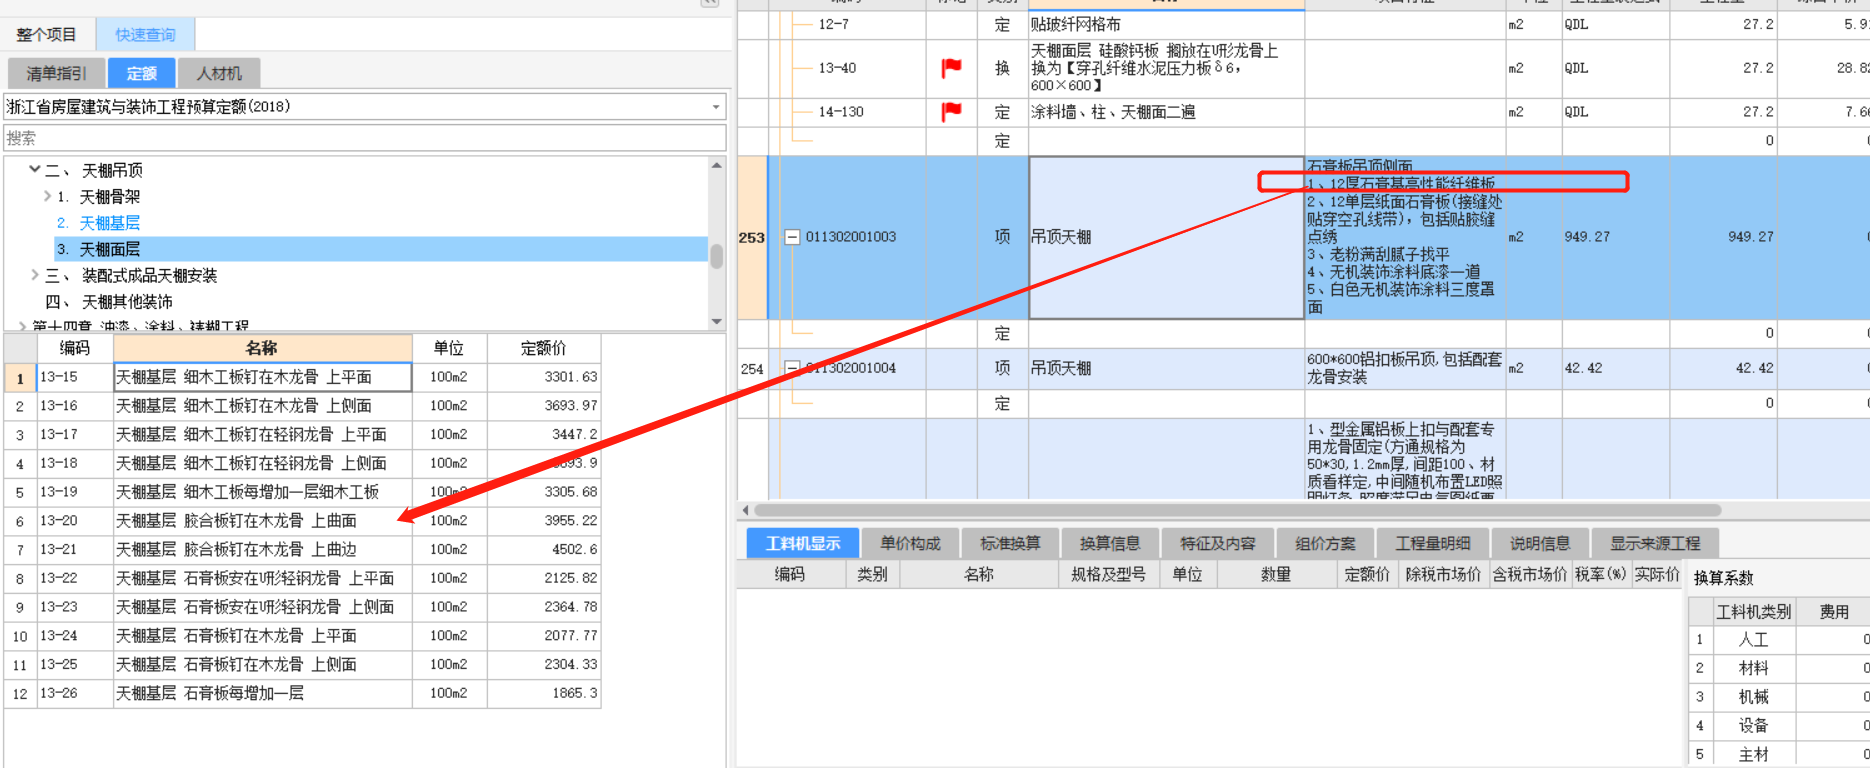Select the 定额 tab
Screen dimensions: 1870x768
(141, 73)
